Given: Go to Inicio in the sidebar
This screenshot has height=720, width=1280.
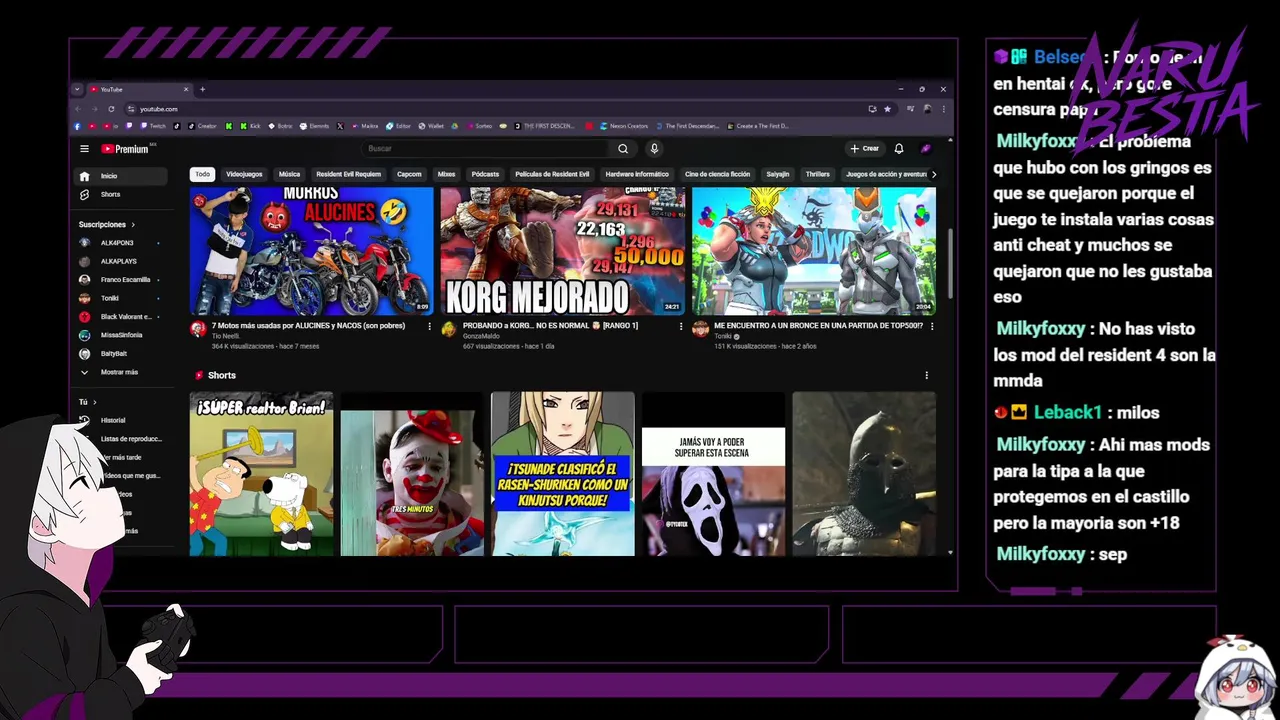Looking at the screenshot, I should point(122,176).
